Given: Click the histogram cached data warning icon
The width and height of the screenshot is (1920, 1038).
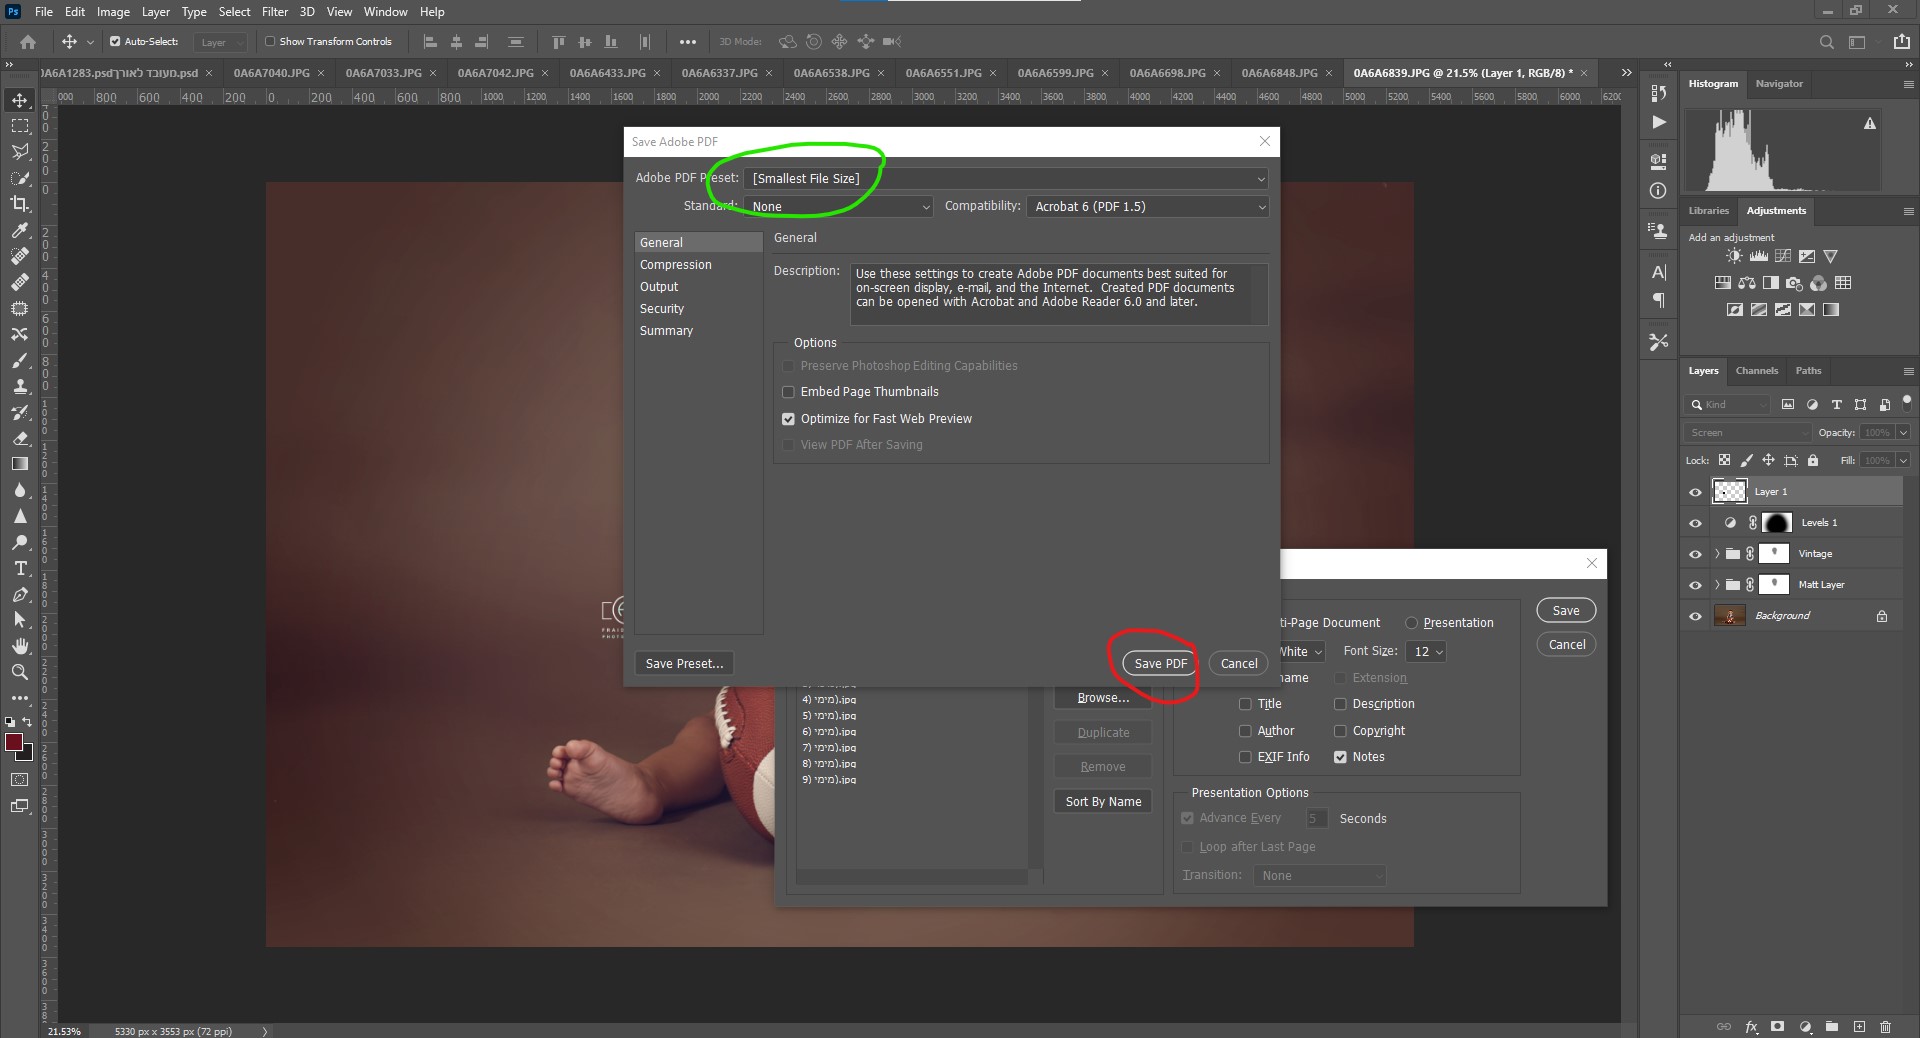Looking at the screenshot, I should point(1870,124).
